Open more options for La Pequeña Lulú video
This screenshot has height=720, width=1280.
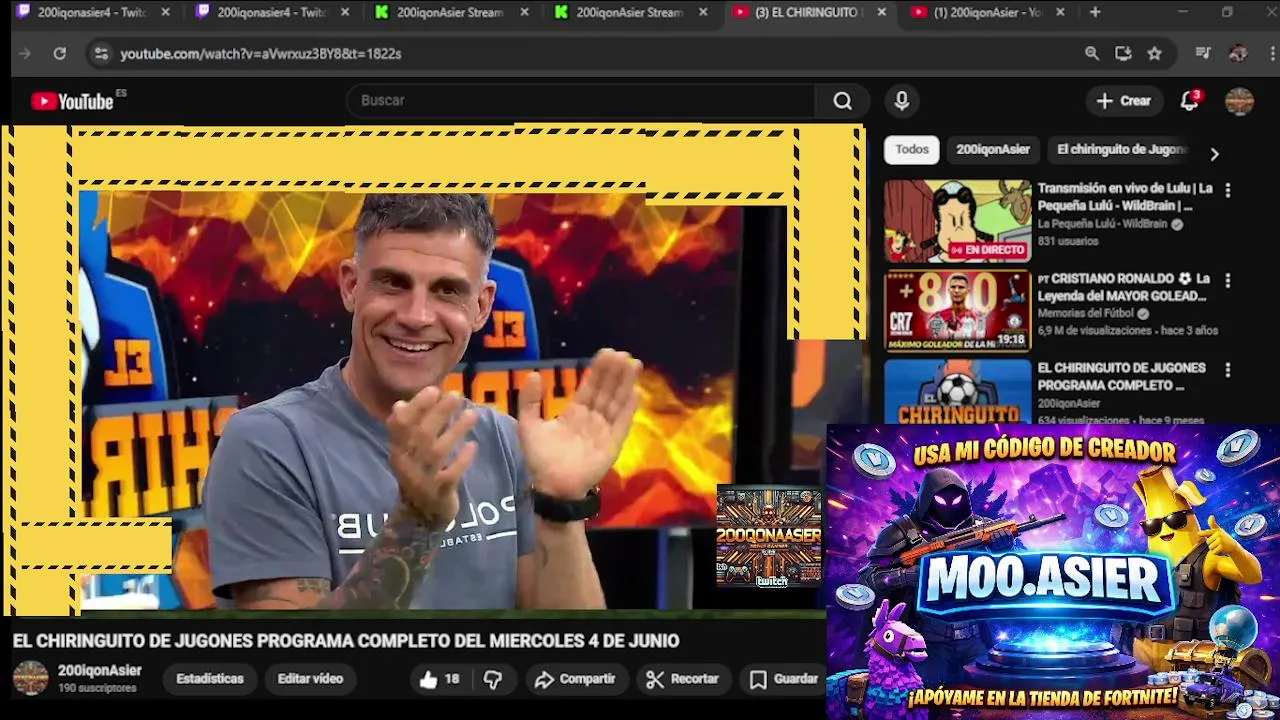pyautogui.click(x=1228, y=190)
